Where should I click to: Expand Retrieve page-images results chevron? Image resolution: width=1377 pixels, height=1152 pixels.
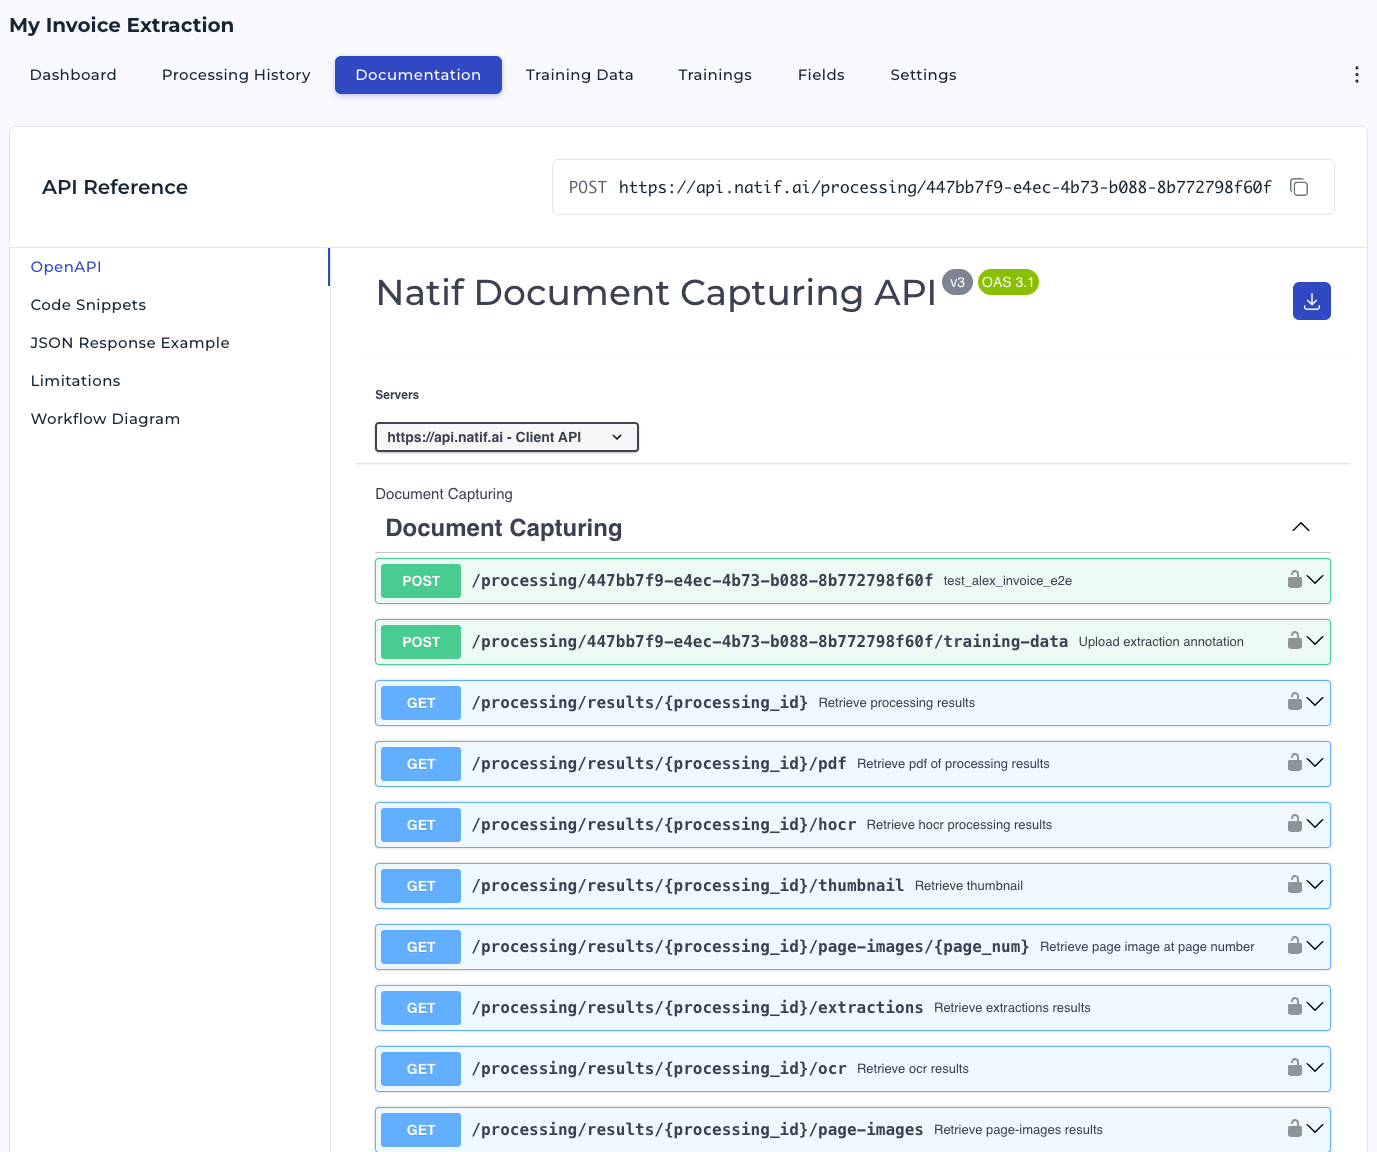click(x=1315, y=1128)
